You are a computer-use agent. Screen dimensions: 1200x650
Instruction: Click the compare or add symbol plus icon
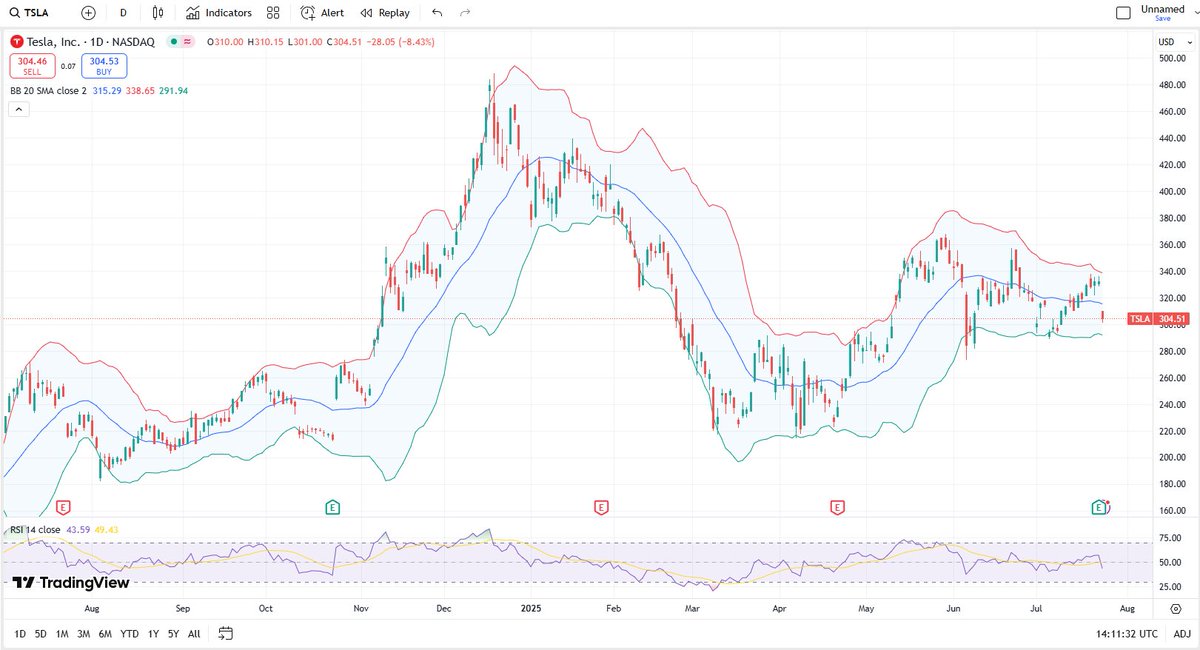(89, 13)
